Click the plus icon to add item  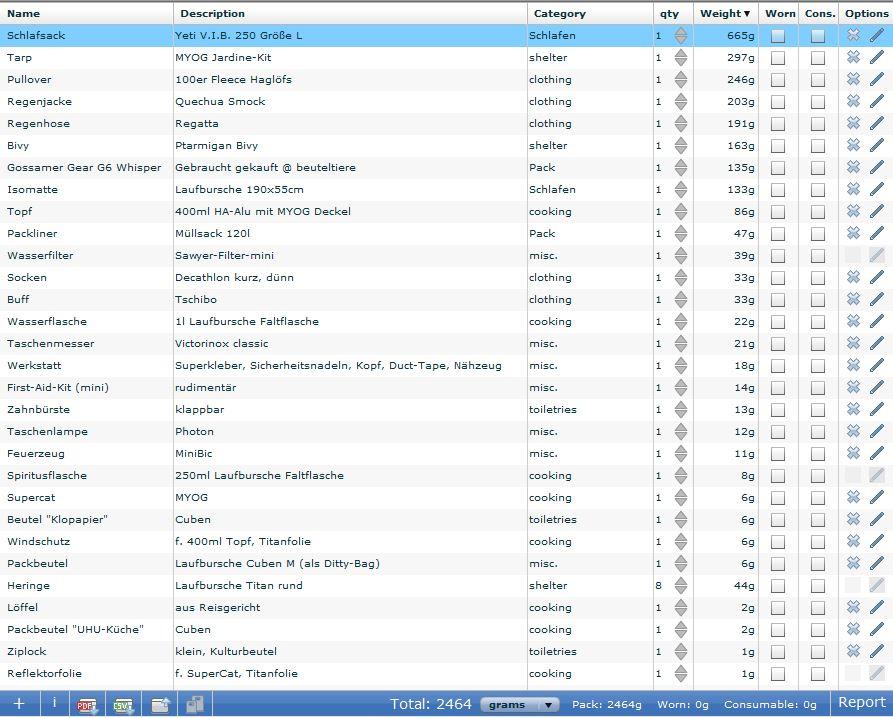[x=18, y=704]
